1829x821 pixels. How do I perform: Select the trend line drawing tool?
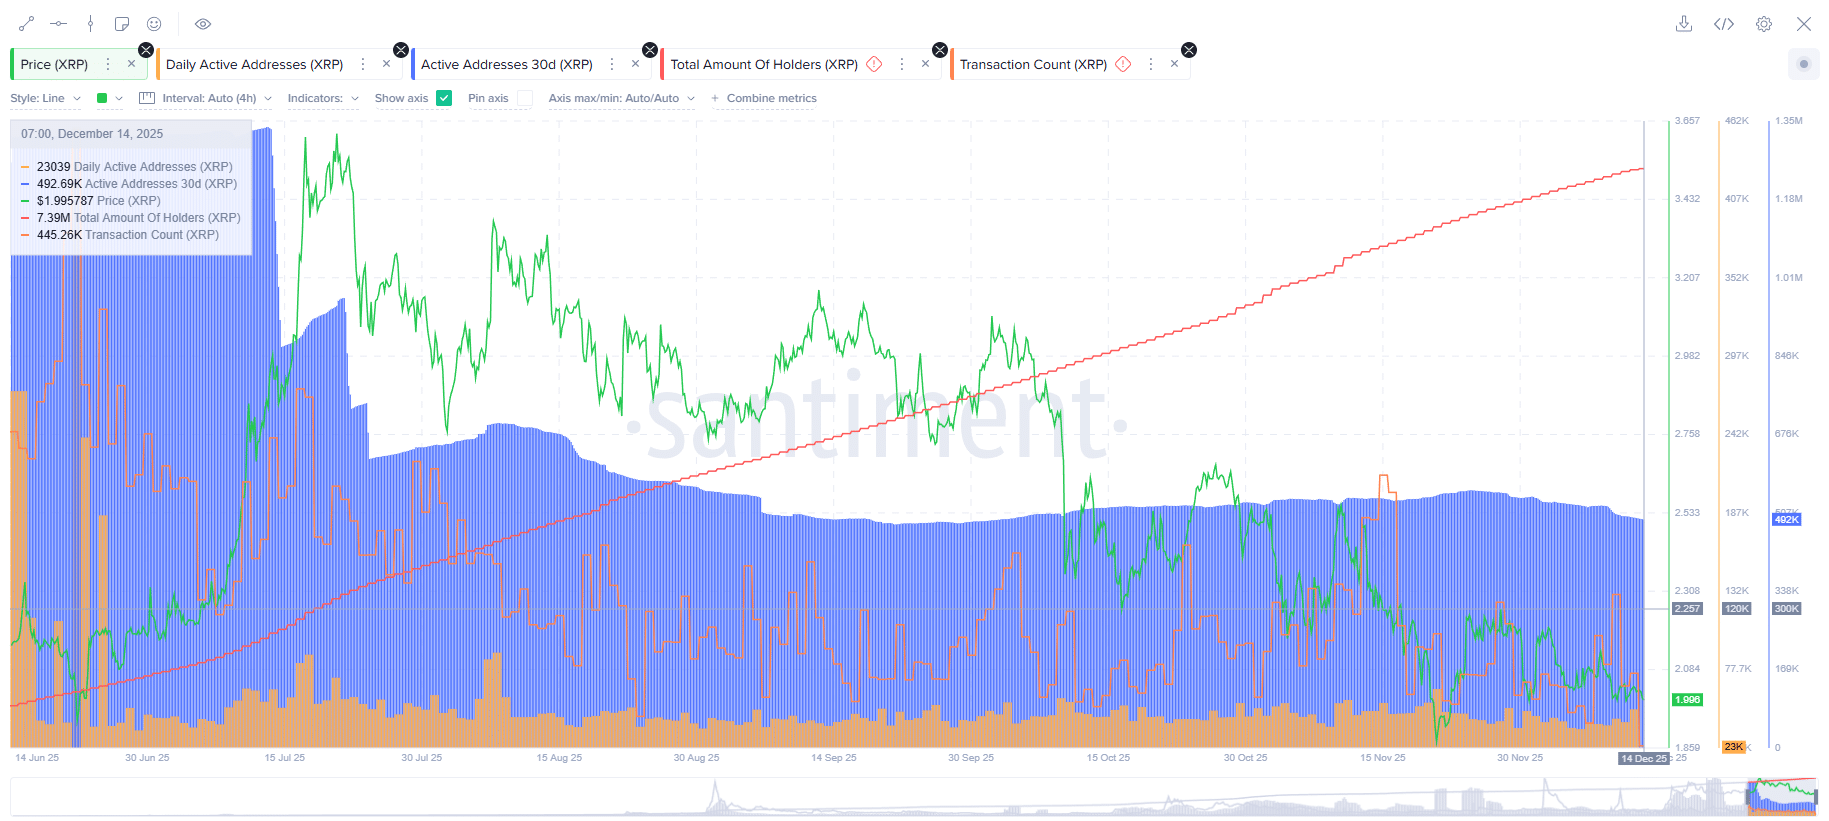pyautogui.click(x=27, y=24)
